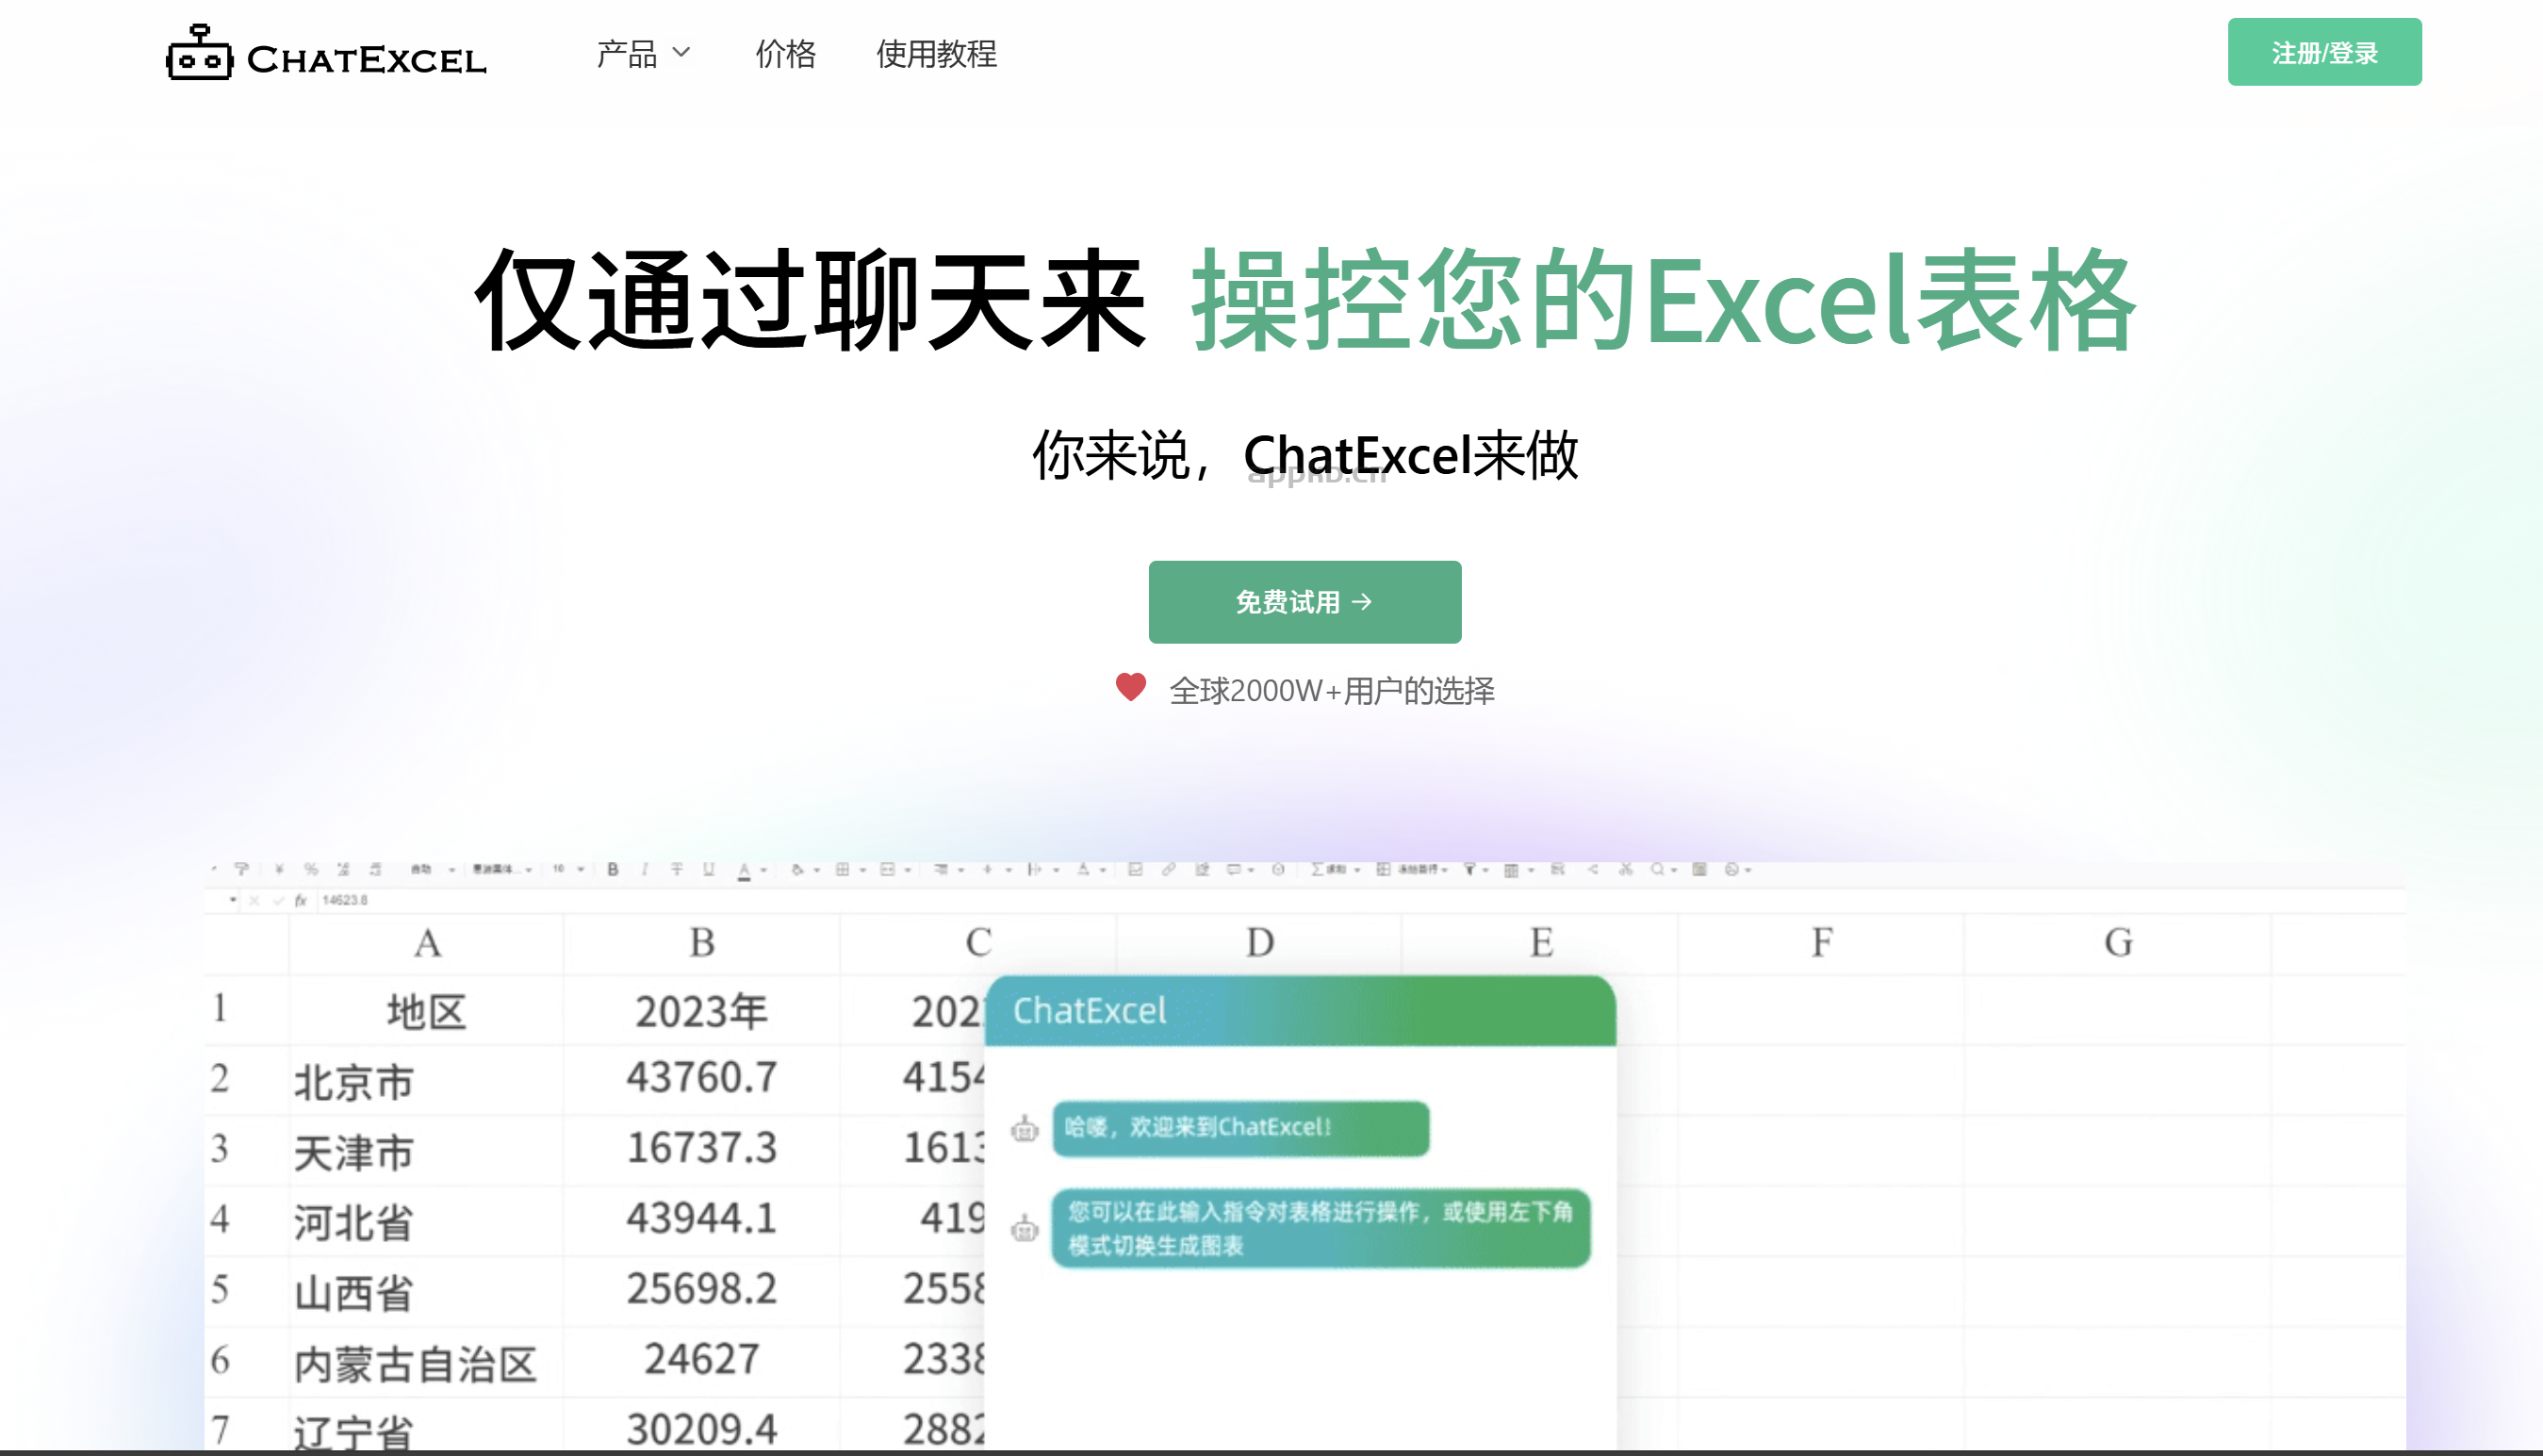
Task: Click the 免费试用 button
Action: coord(1304,602)
